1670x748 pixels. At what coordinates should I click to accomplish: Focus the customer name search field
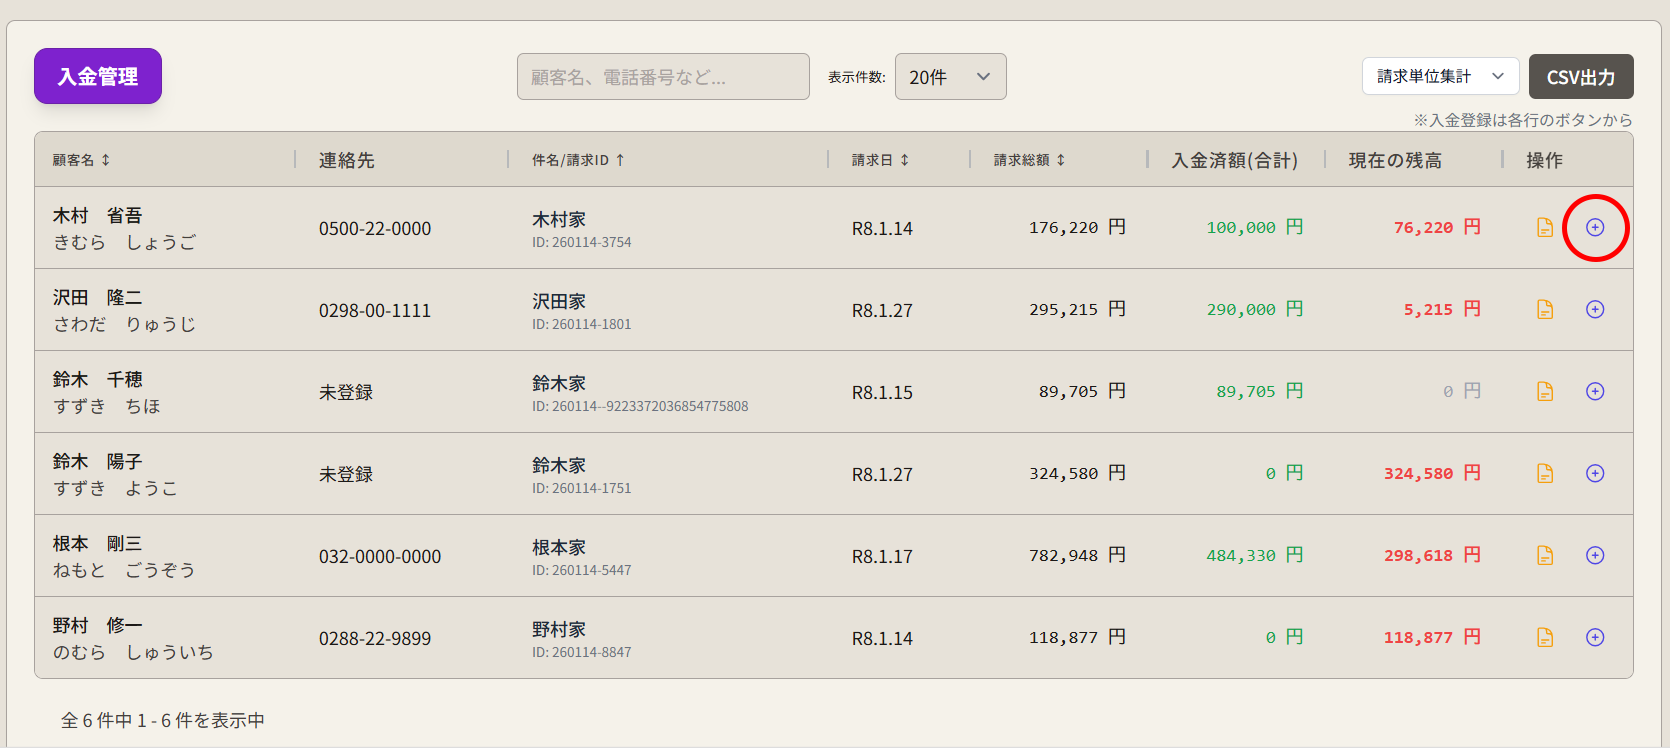point(662,77)
